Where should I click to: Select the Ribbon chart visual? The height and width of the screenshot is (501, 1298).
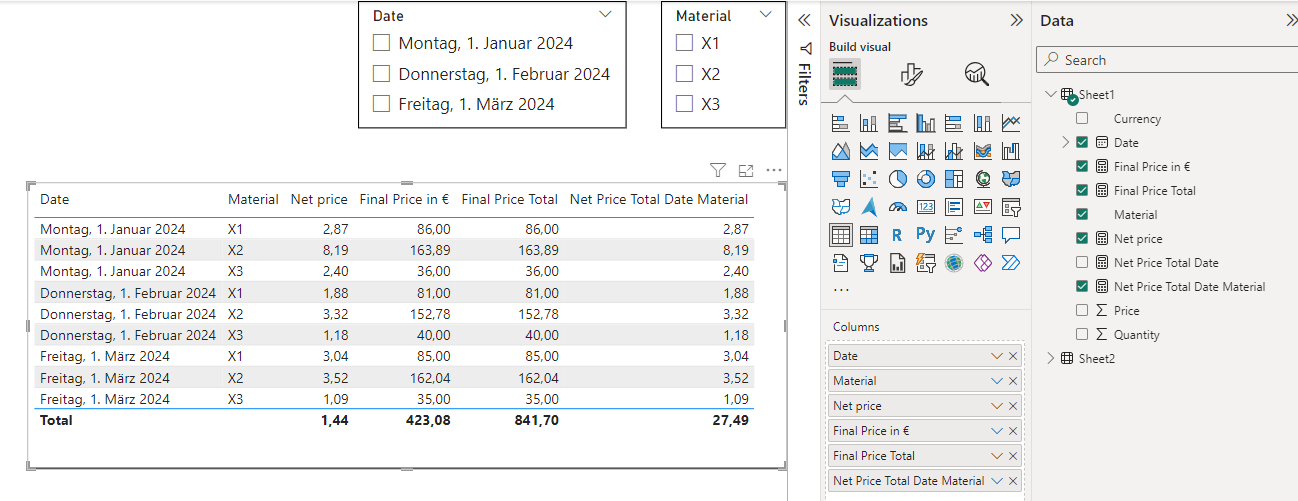983,152
